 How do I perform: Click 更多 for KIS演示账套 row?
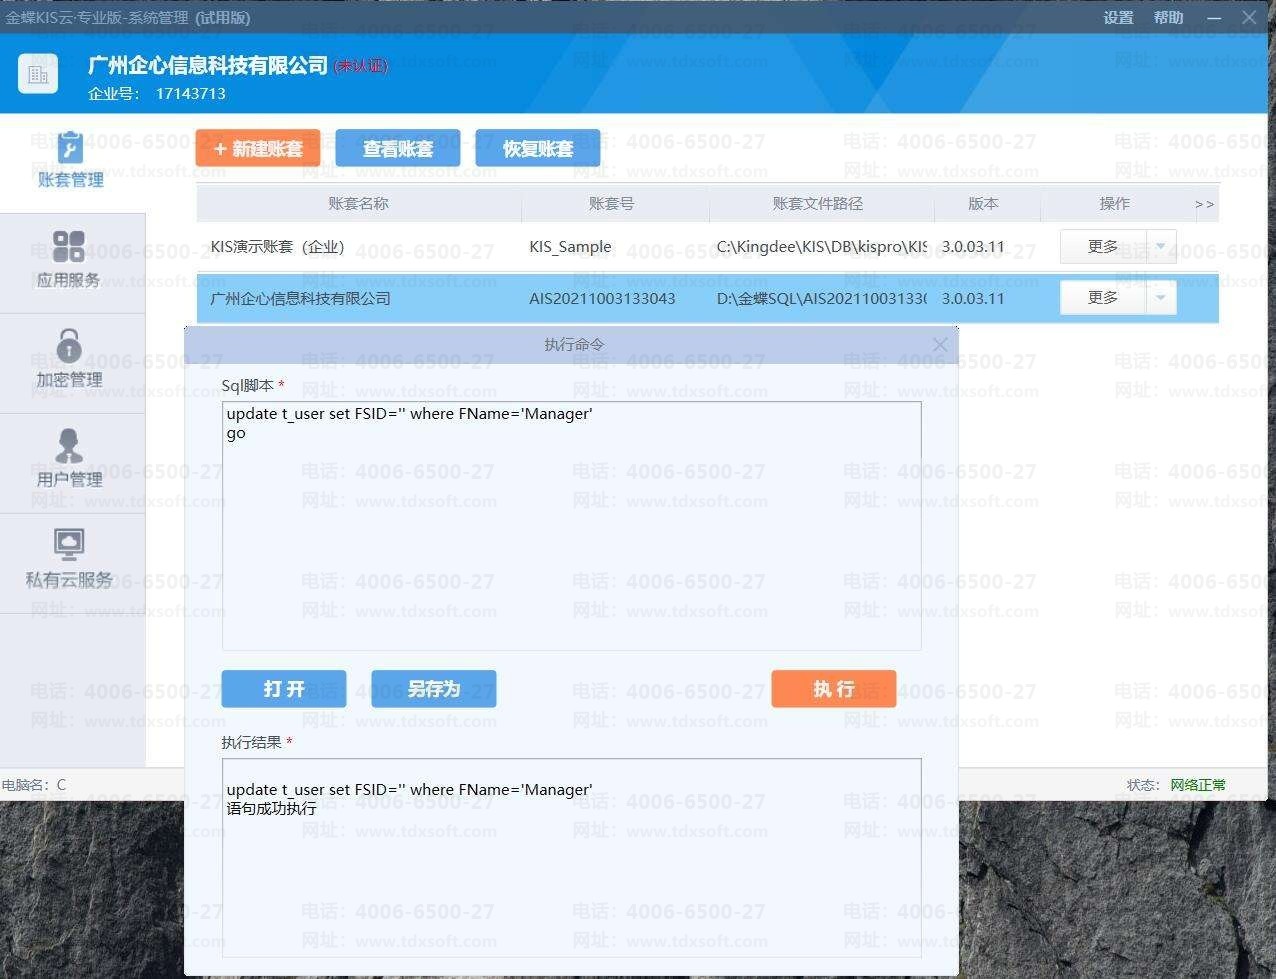(1103, 246)
